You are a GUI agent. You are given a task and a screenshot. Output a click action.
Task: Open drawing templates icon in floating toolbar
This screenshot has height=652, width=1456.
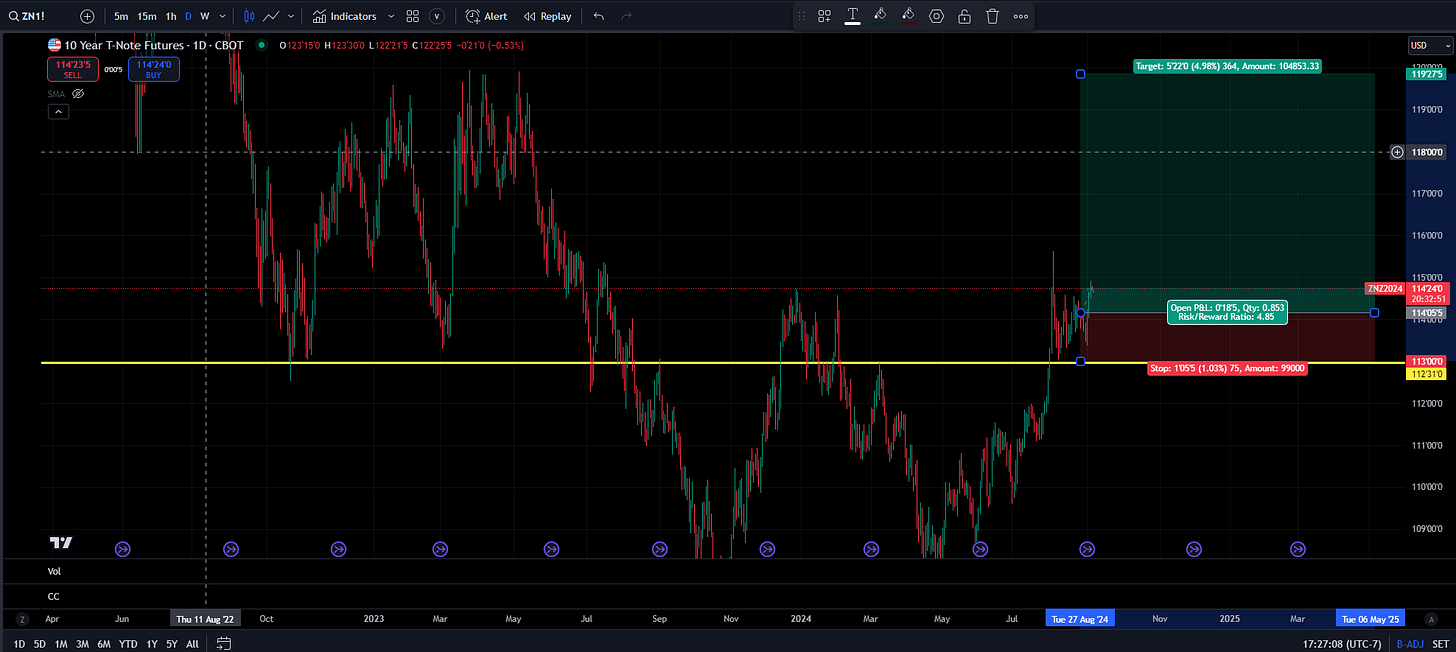pyautogui.click(x=825, y=16)
